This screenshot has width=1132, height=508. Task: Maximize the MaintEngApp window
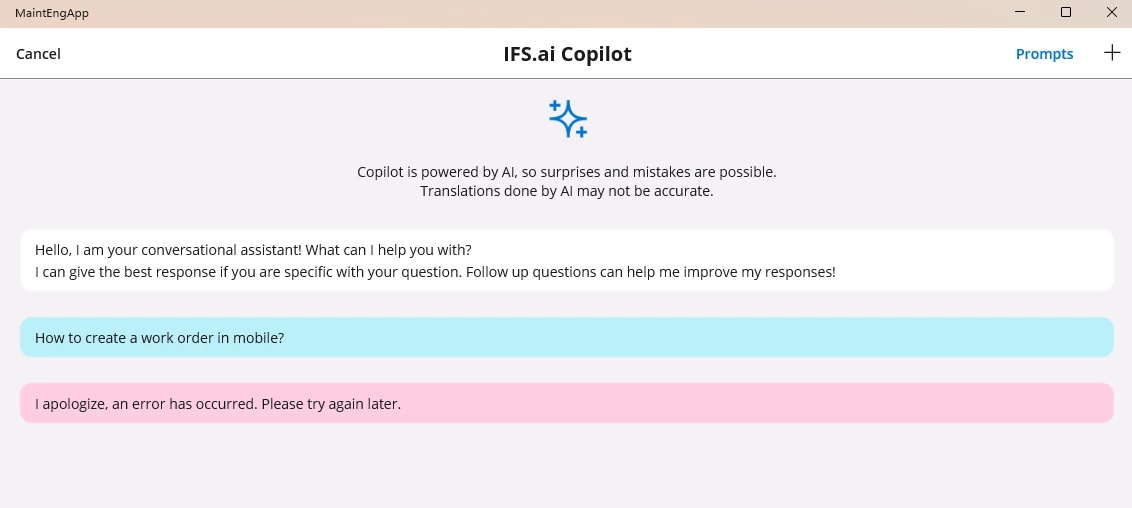coord(1066,13)
